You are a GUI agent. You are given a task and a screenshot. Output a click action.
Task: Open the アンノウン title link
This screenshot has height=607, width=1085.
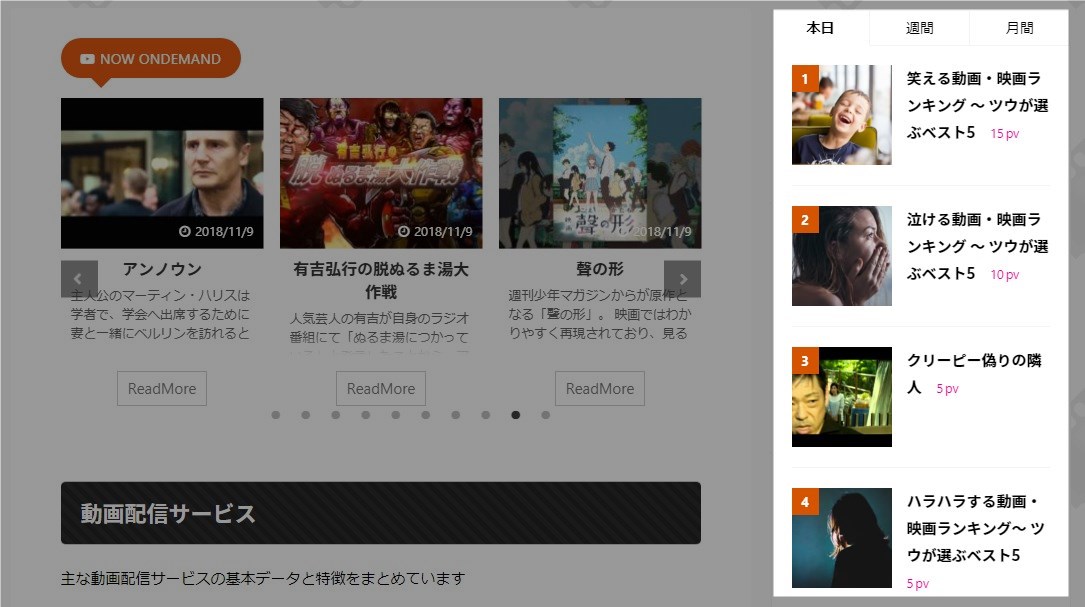coord(162,269)
